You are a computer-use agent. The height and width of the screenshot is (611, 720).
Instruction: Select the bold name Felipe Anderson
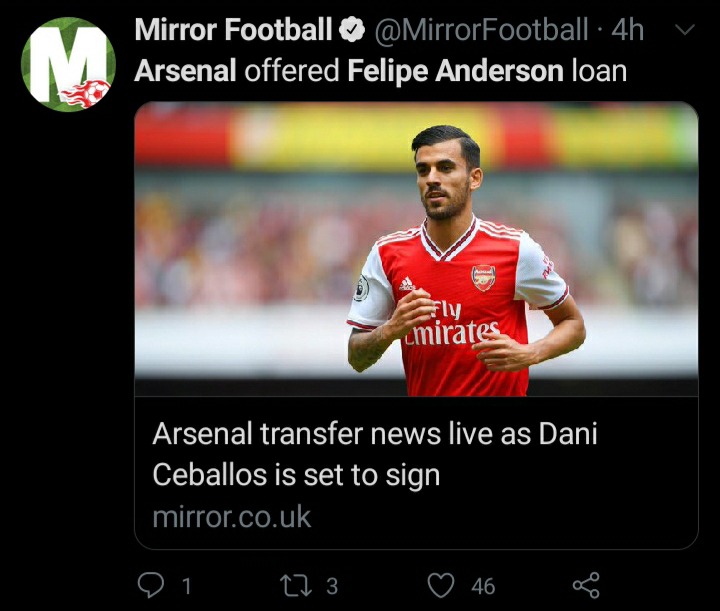pos(452,72)
